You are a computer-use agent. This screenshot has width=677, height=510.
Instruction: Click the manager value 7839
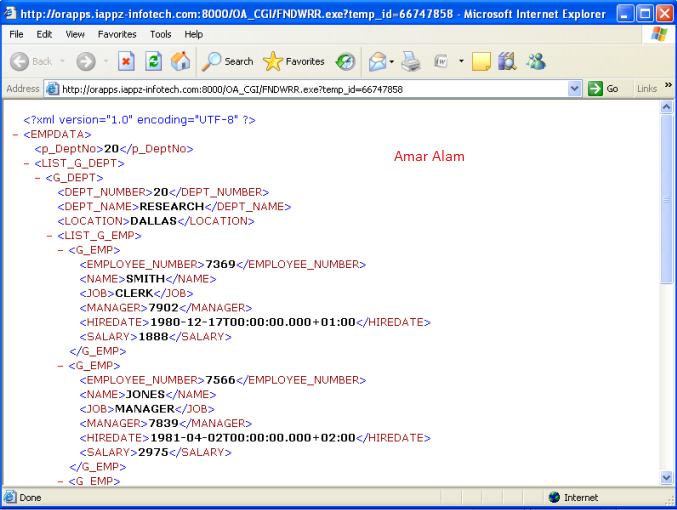[x=163, y=423]
